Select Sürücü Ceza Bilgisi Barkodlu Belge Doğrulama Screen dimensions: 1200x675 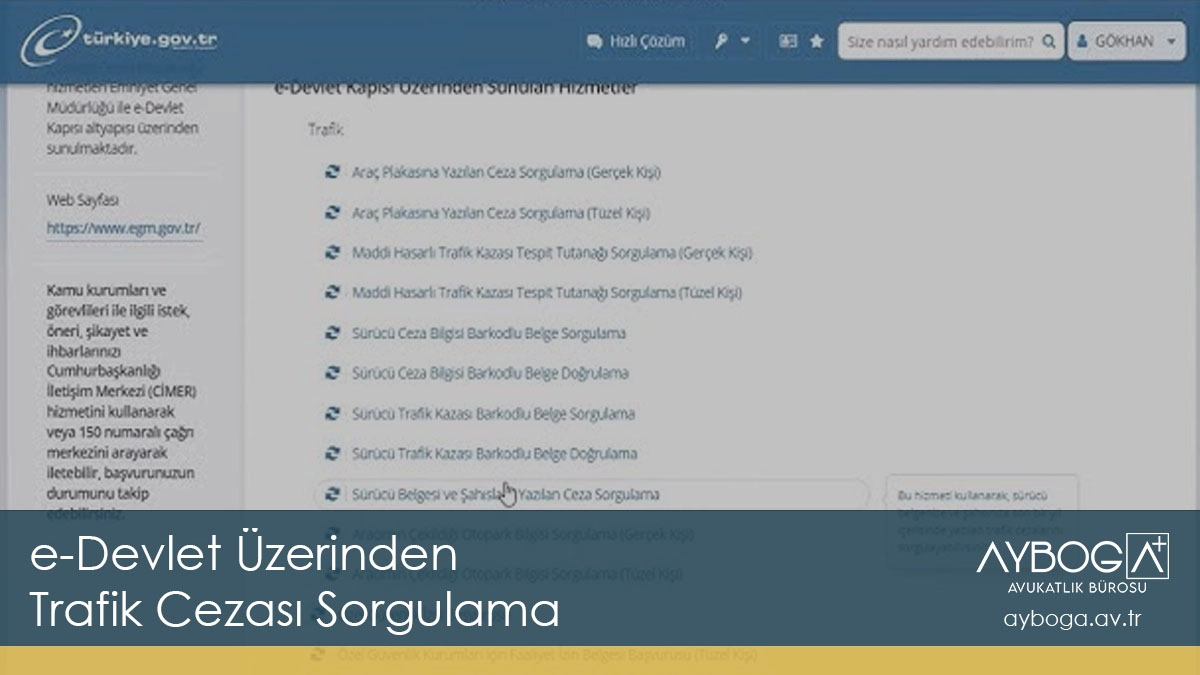pos(490,373)
